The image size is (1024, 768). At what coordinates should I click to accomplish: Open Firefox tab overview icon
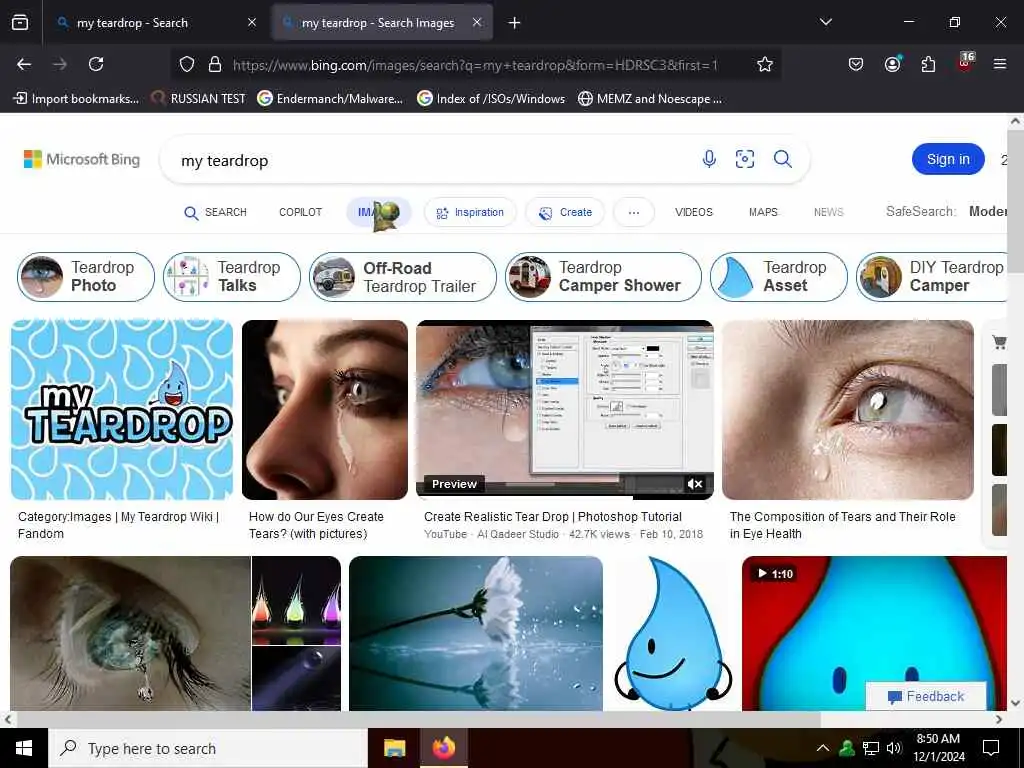pos(20,23)
